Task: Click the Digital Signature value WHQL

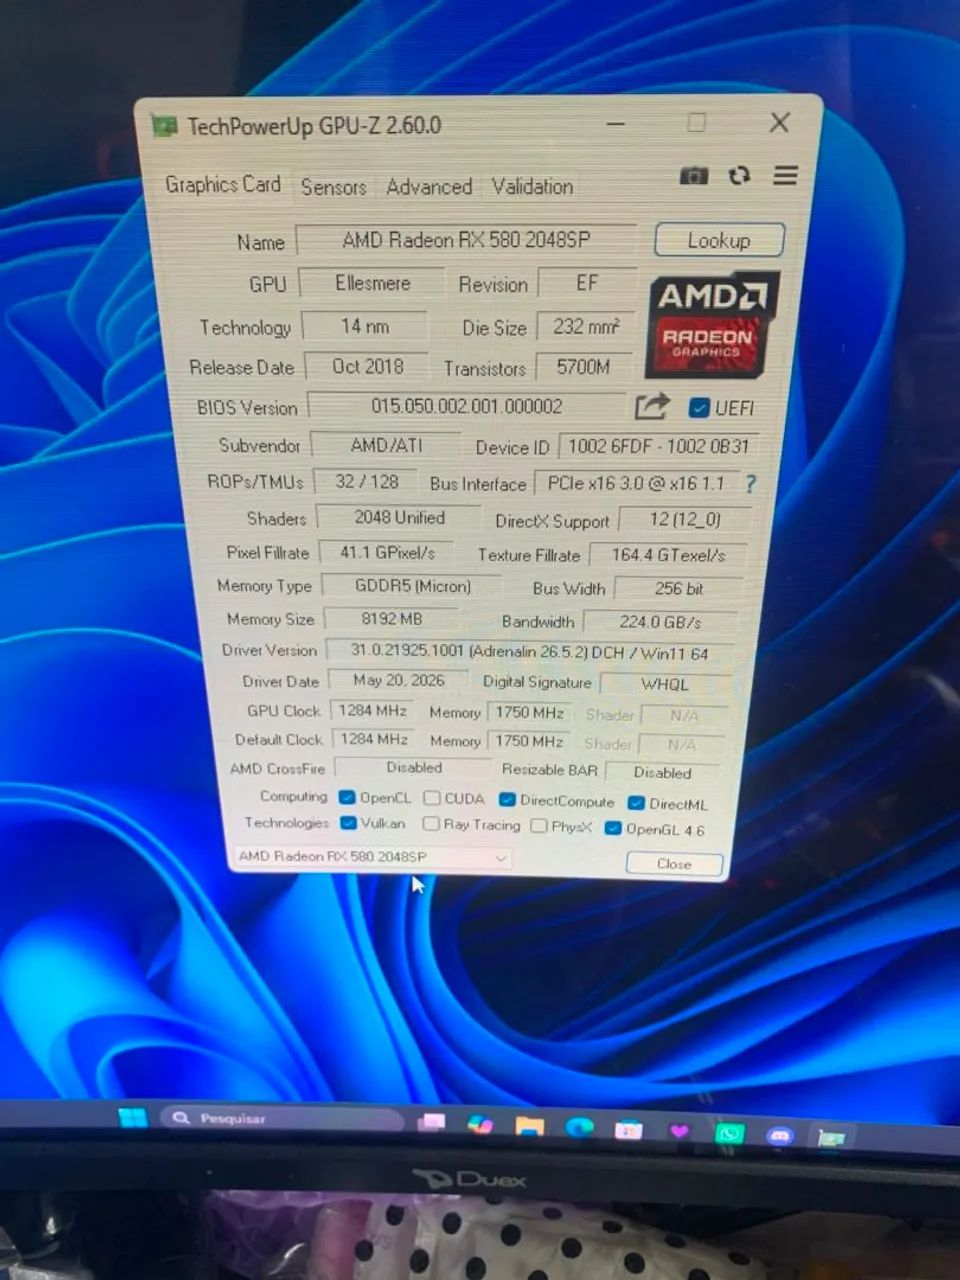Action: coord(665,684)
